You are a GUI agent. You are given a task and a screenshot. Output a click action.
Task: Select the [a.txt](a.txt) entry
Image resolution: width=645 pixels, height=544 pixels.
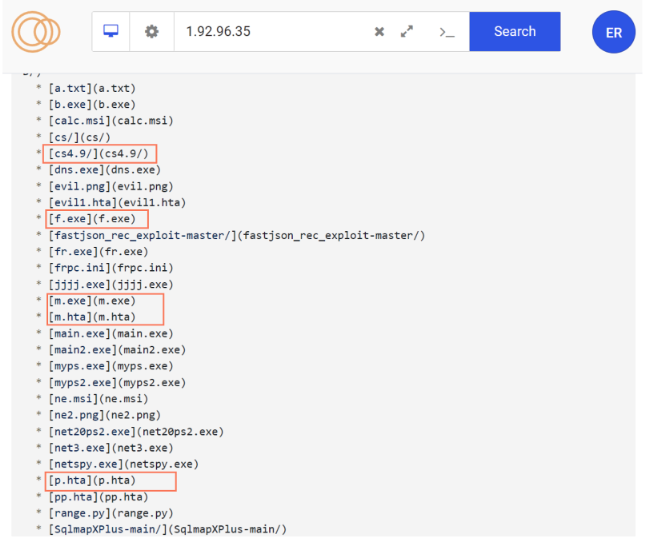(92, 88)
